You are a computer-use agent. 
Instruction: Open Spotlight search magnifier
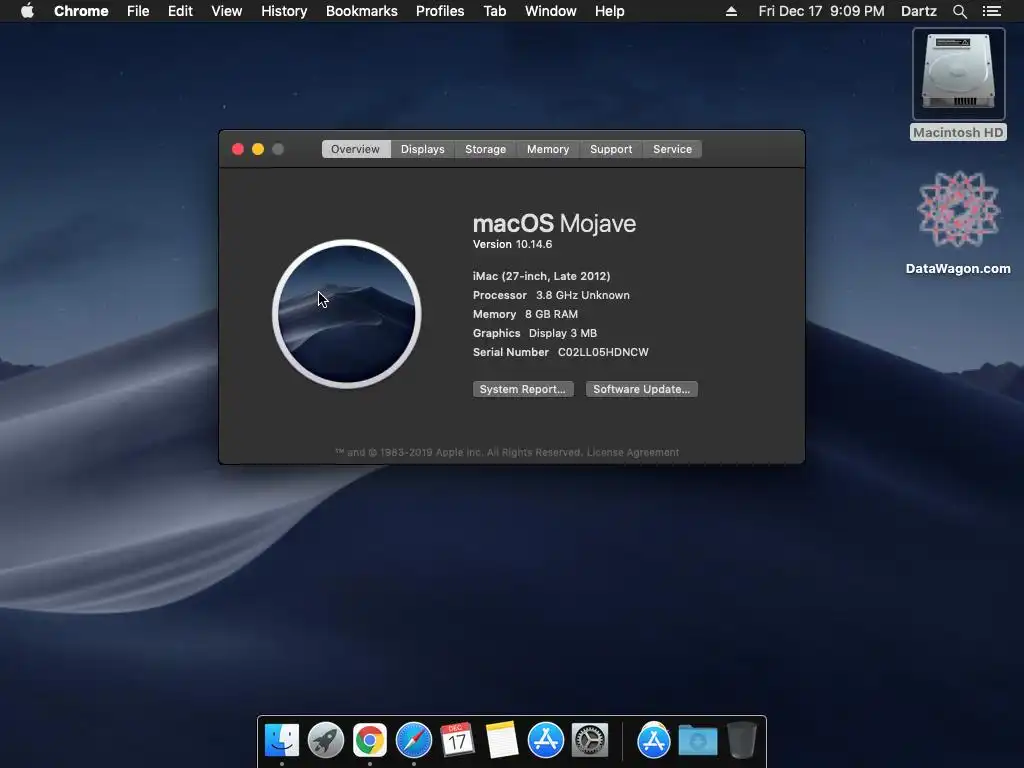coord(959,11)
